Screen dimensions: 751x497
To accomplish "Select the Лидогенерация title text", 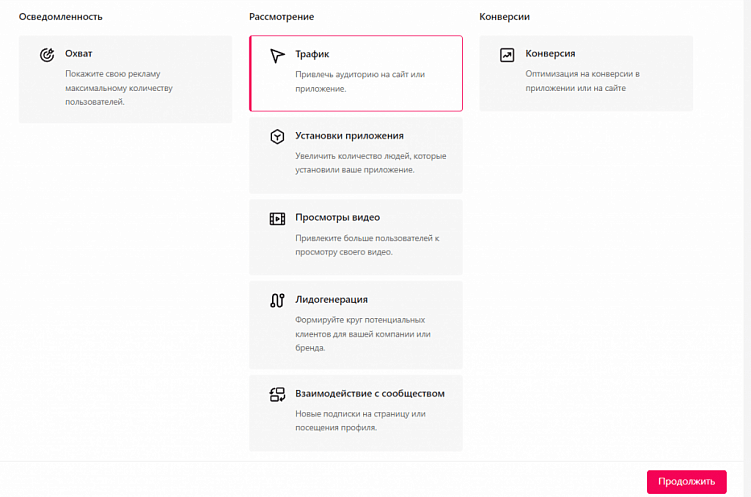I will [x=331, y=299].
